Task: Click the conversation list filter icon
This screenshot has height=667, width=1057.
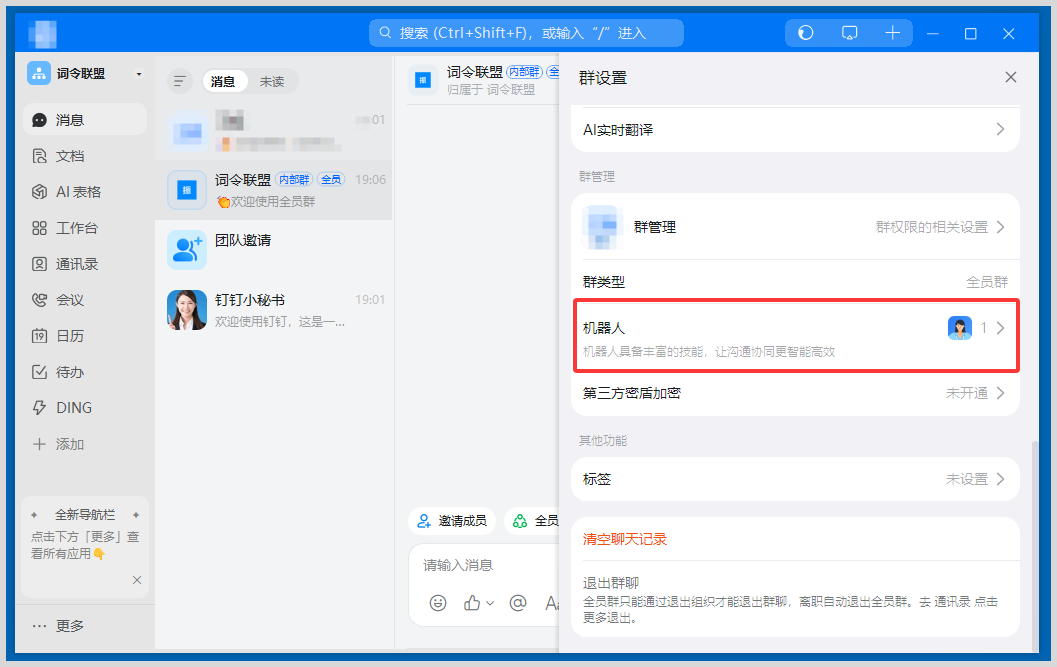Action: pos(179,82)
